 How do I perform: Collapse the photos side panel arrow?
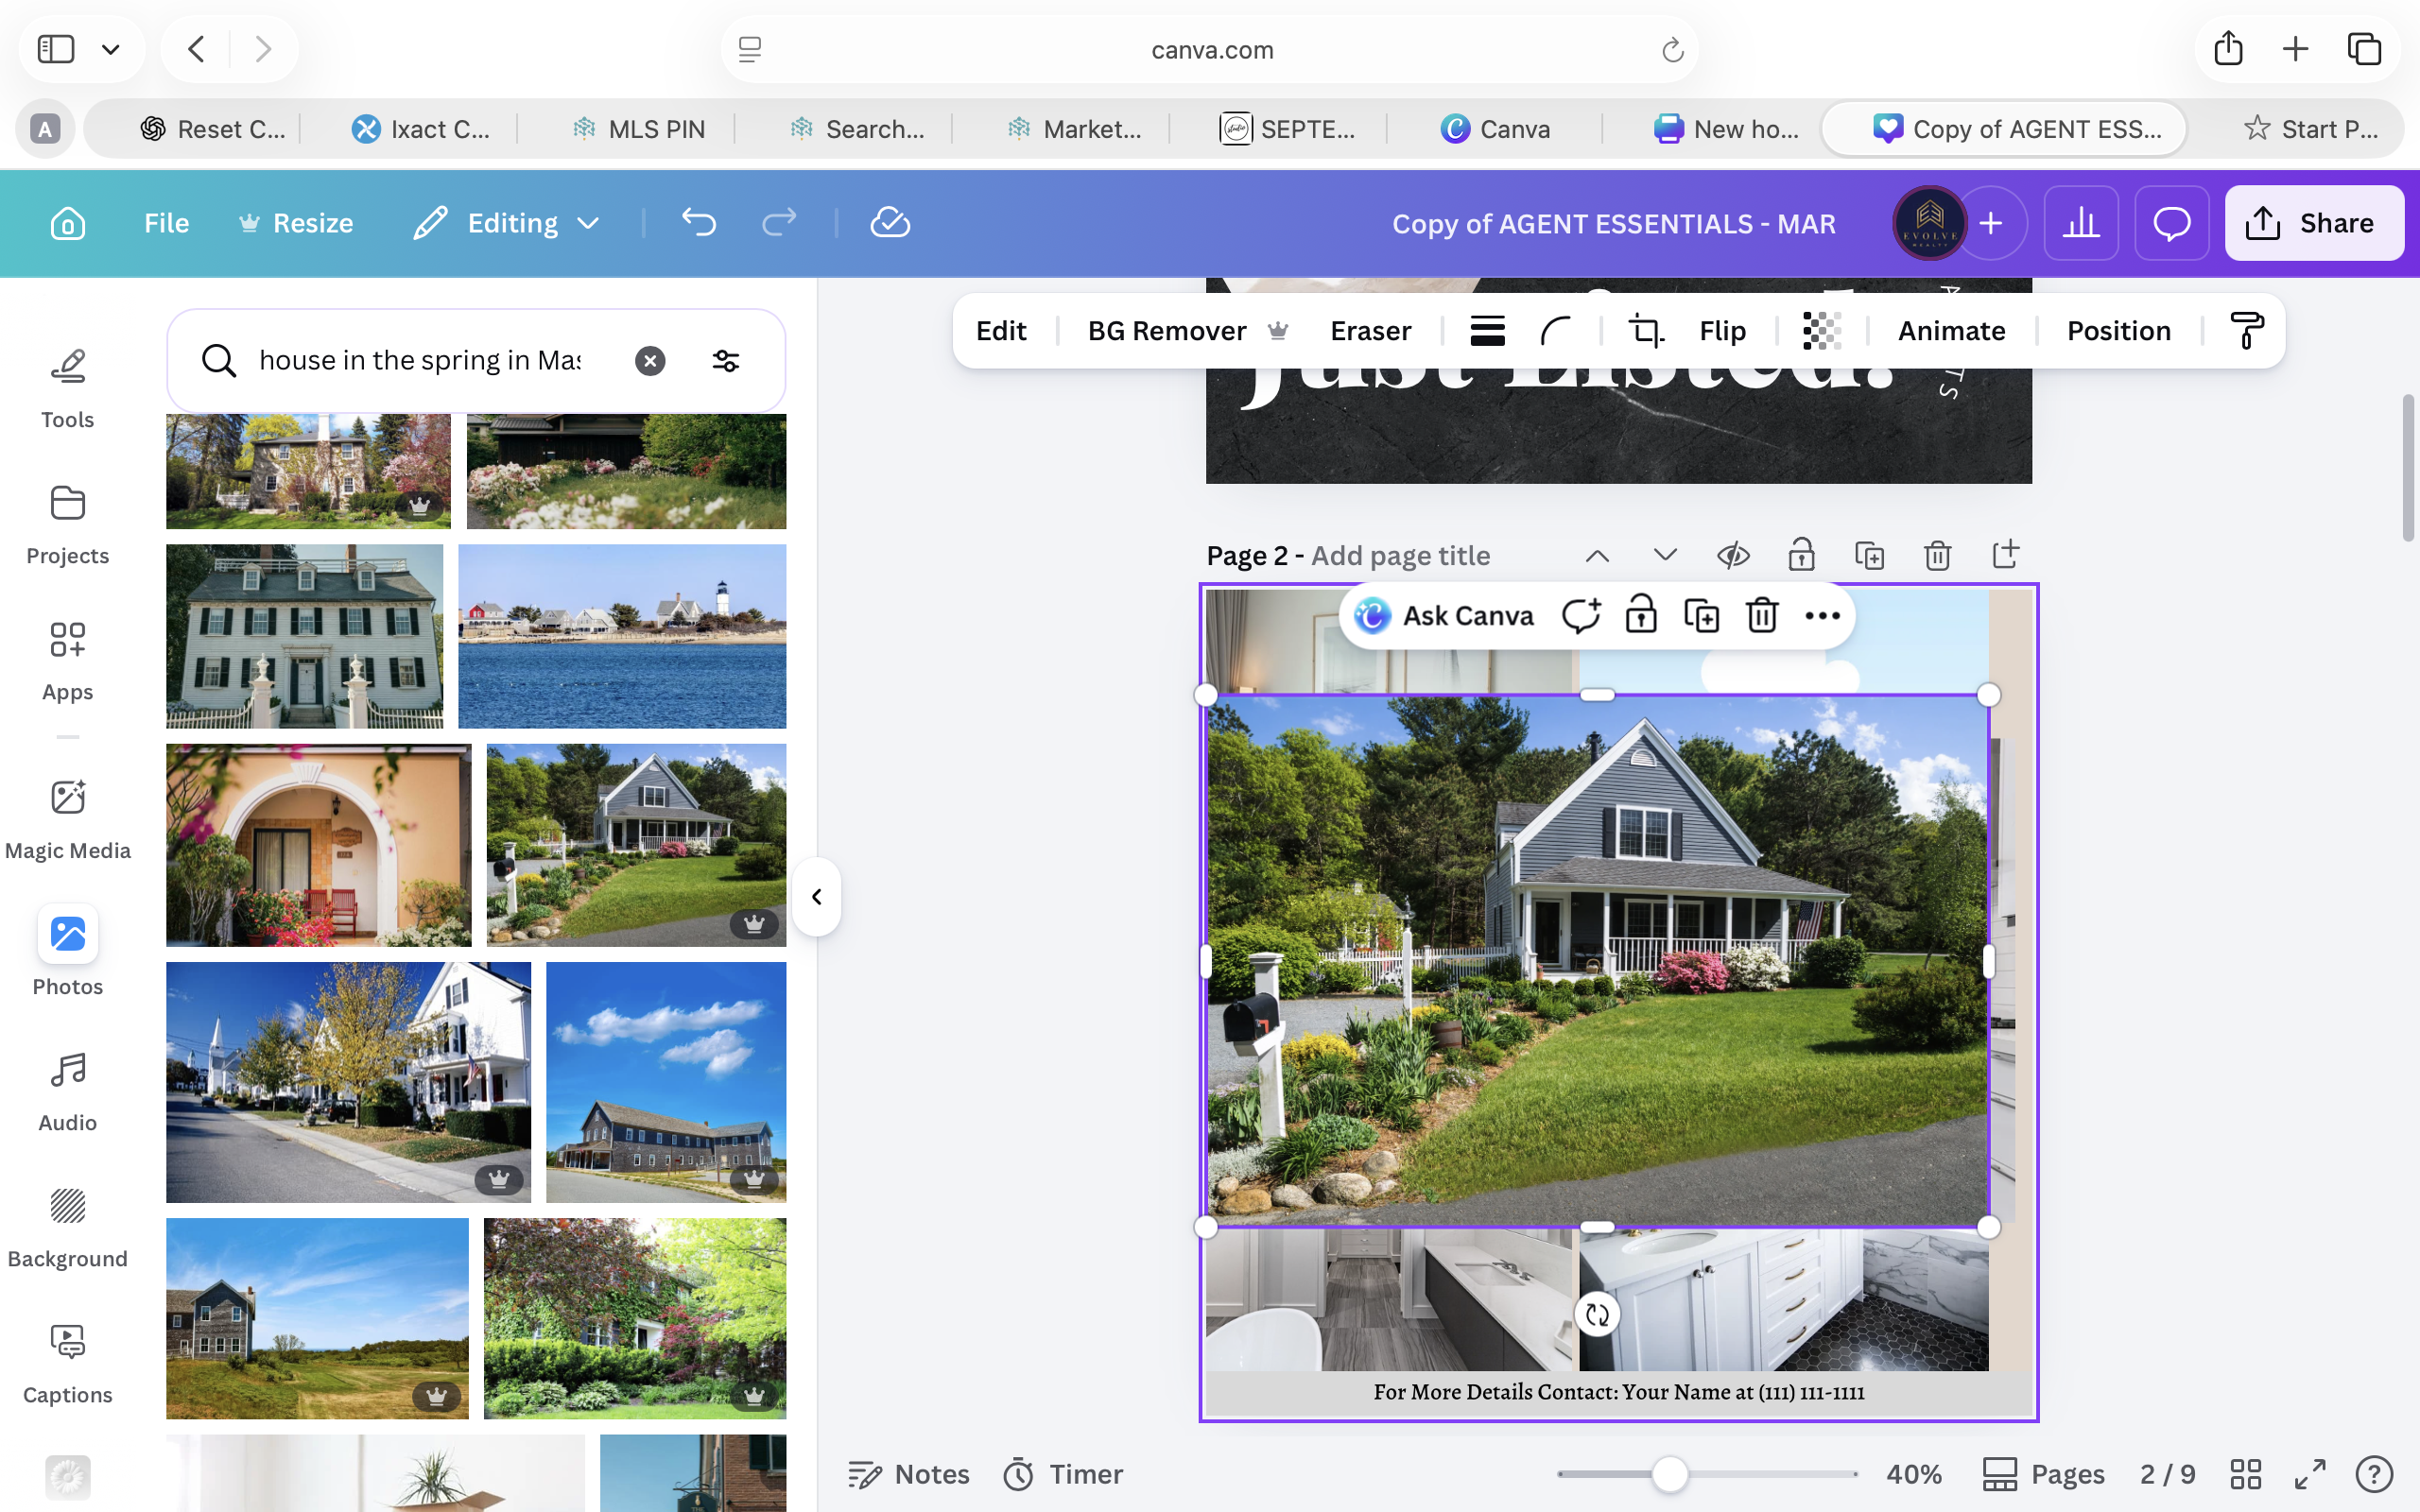point(816,897)
